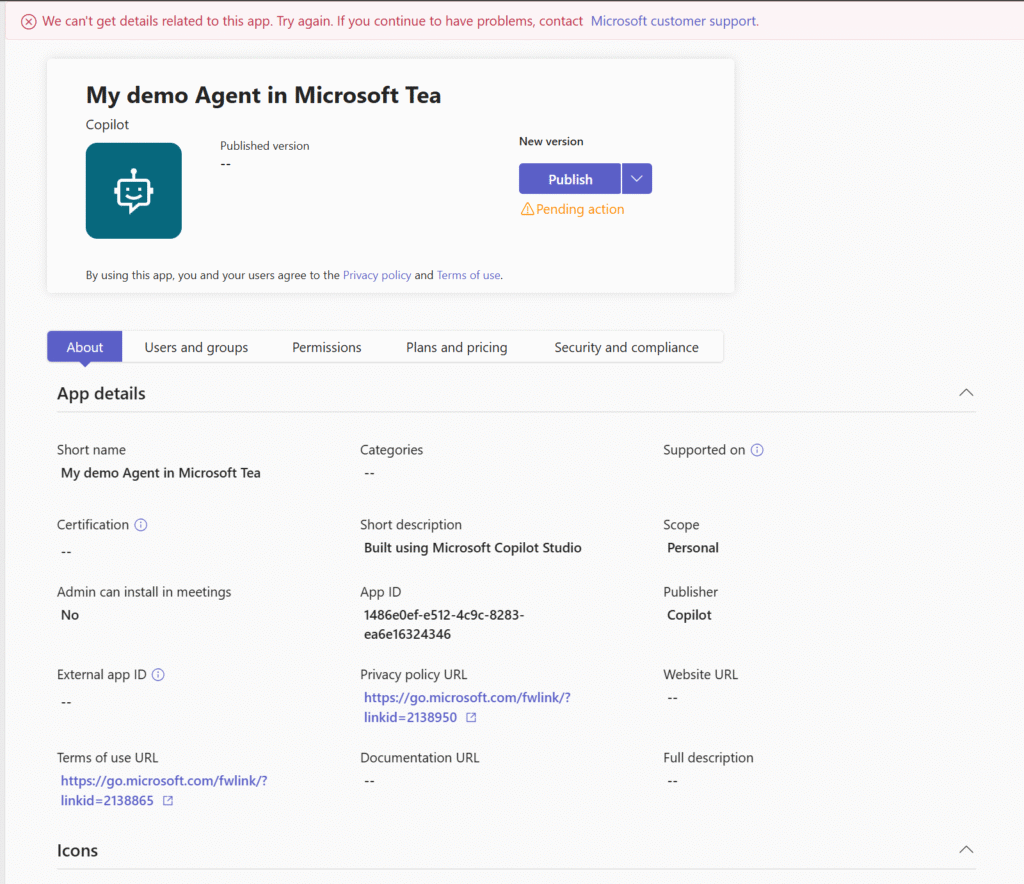The image size is (1024, 884).
Task: Open the Privacy policy URL linkid=2138950
Action: 467,707
